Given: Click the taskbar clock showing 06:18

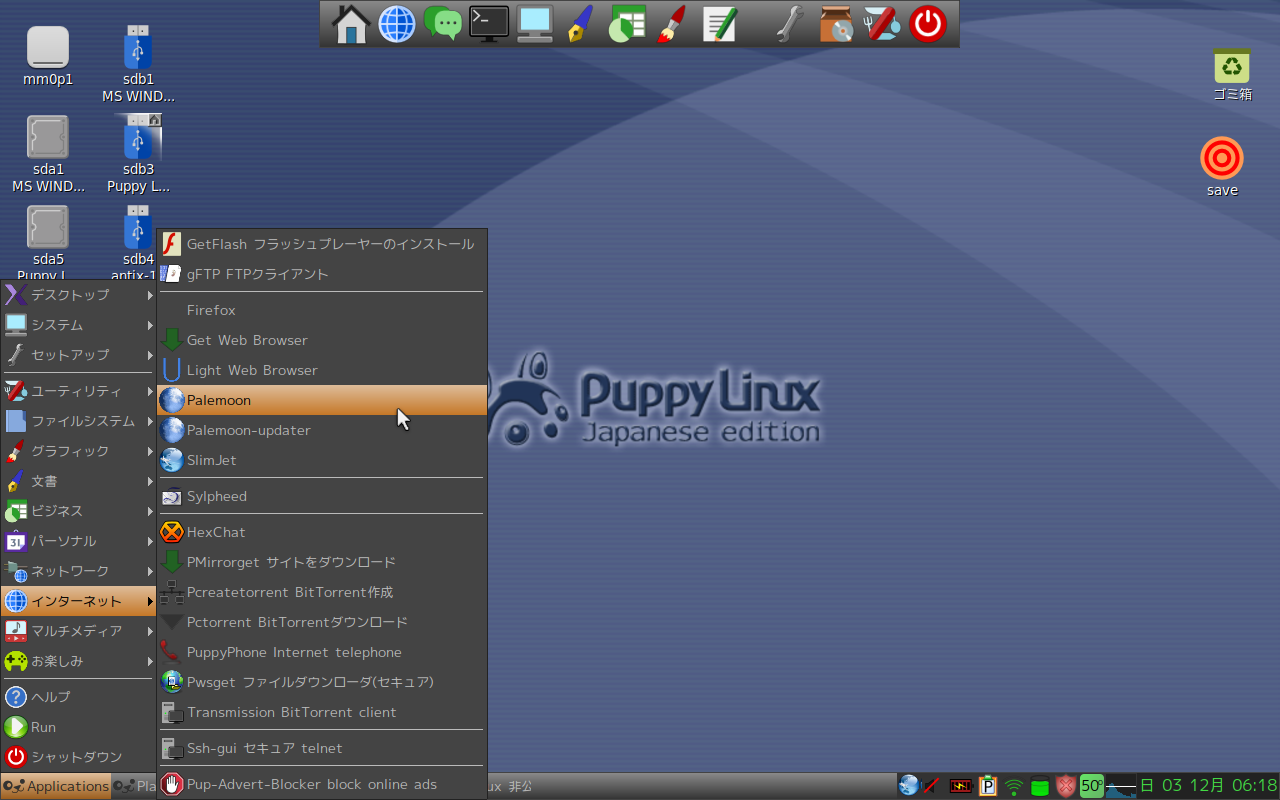Looking at the screenshot, I should (1209, 786).
